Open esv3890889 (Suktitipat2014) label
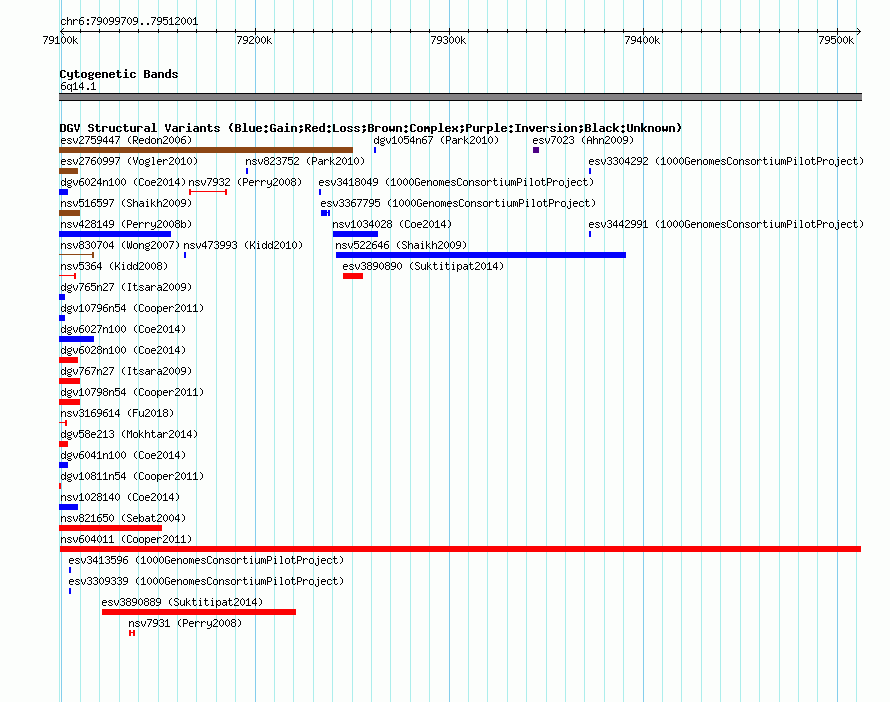This screenshot has height=702, width=890. (182, 602)
